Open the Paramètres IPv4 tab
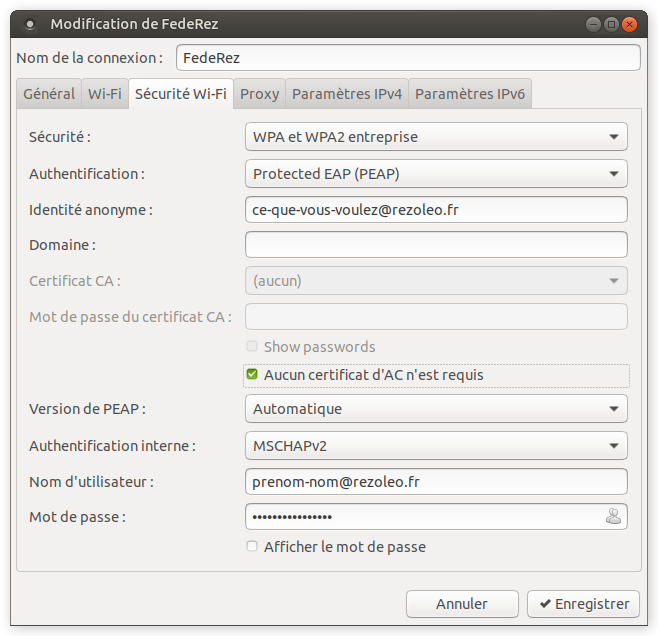This screenshot has width=658, height=636. coord(347,94)
